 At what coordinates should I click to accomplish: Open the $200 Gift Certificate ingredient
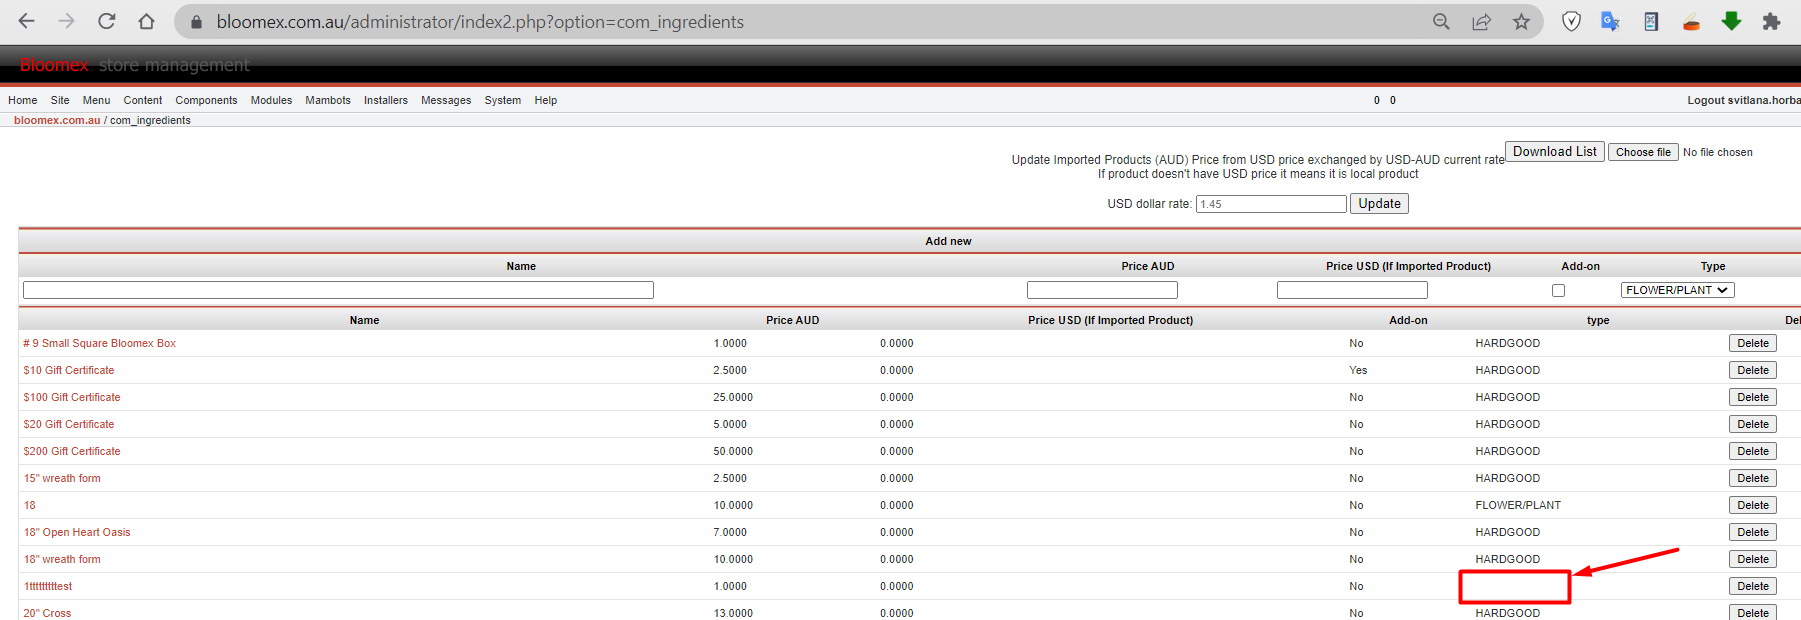click(72, 451)
